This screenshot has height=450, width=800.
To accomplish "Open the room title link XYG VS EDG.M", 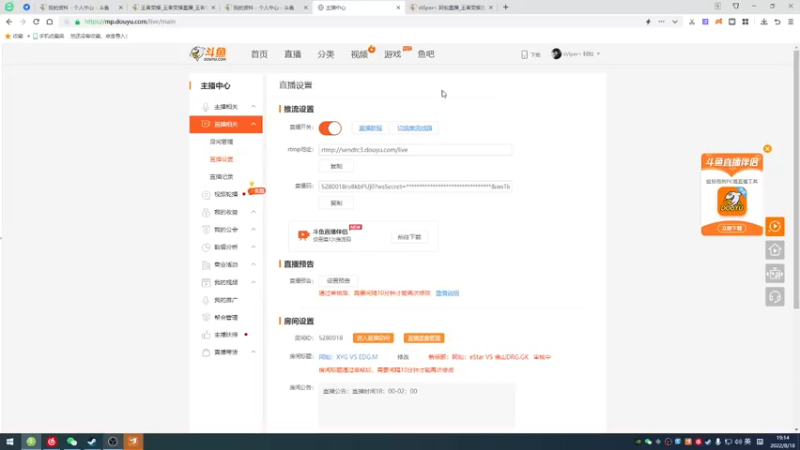I will point(348,357).
